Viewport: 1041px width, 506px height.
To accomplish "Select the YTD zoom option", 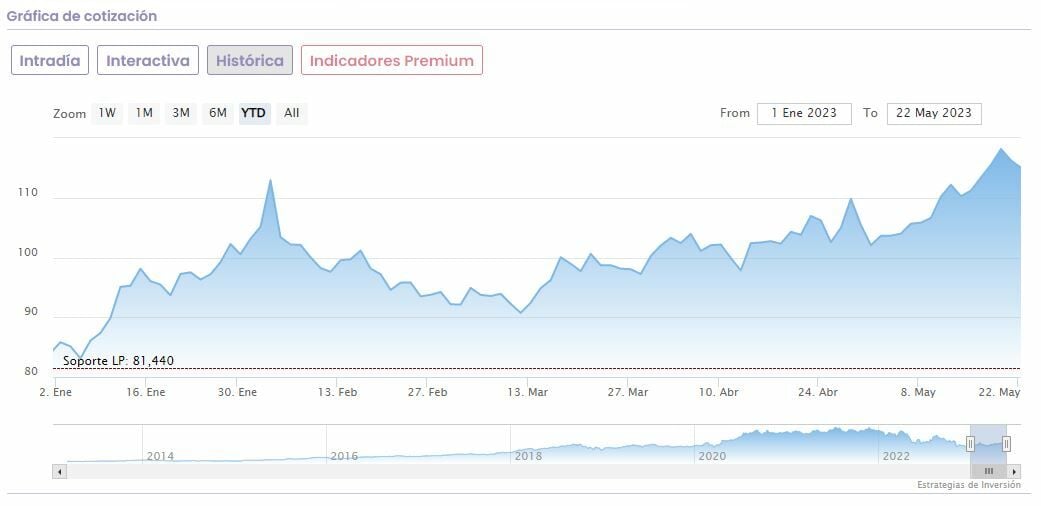I will tap(254, 113).
